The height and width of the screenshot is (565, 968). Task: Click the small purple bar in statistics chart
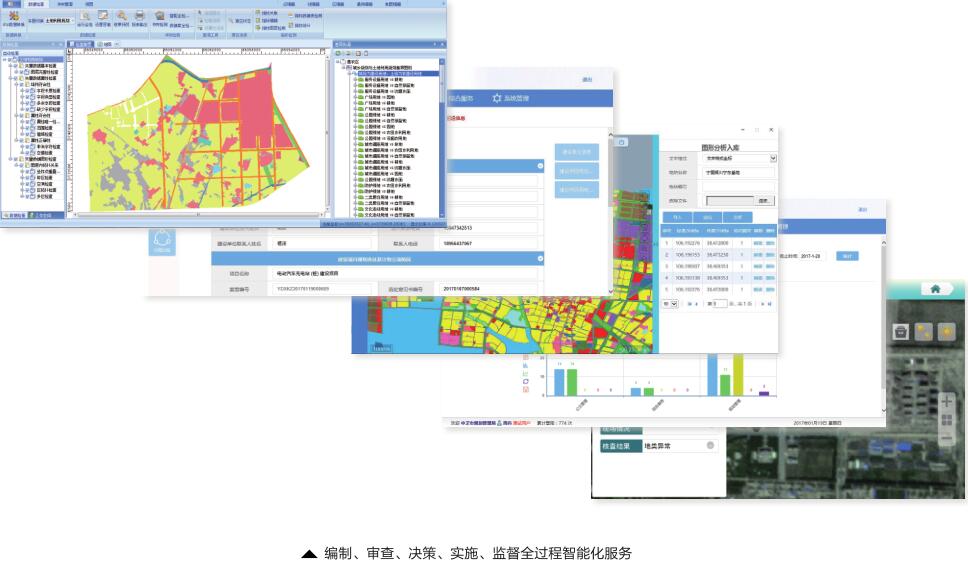[x=764, y=393]
